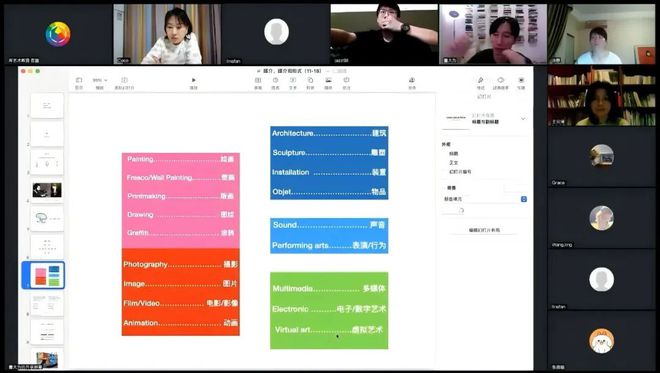Click the Photography line in red box
Image resolution: width=660 pixels, height=373 pixels.
point(181,264)
